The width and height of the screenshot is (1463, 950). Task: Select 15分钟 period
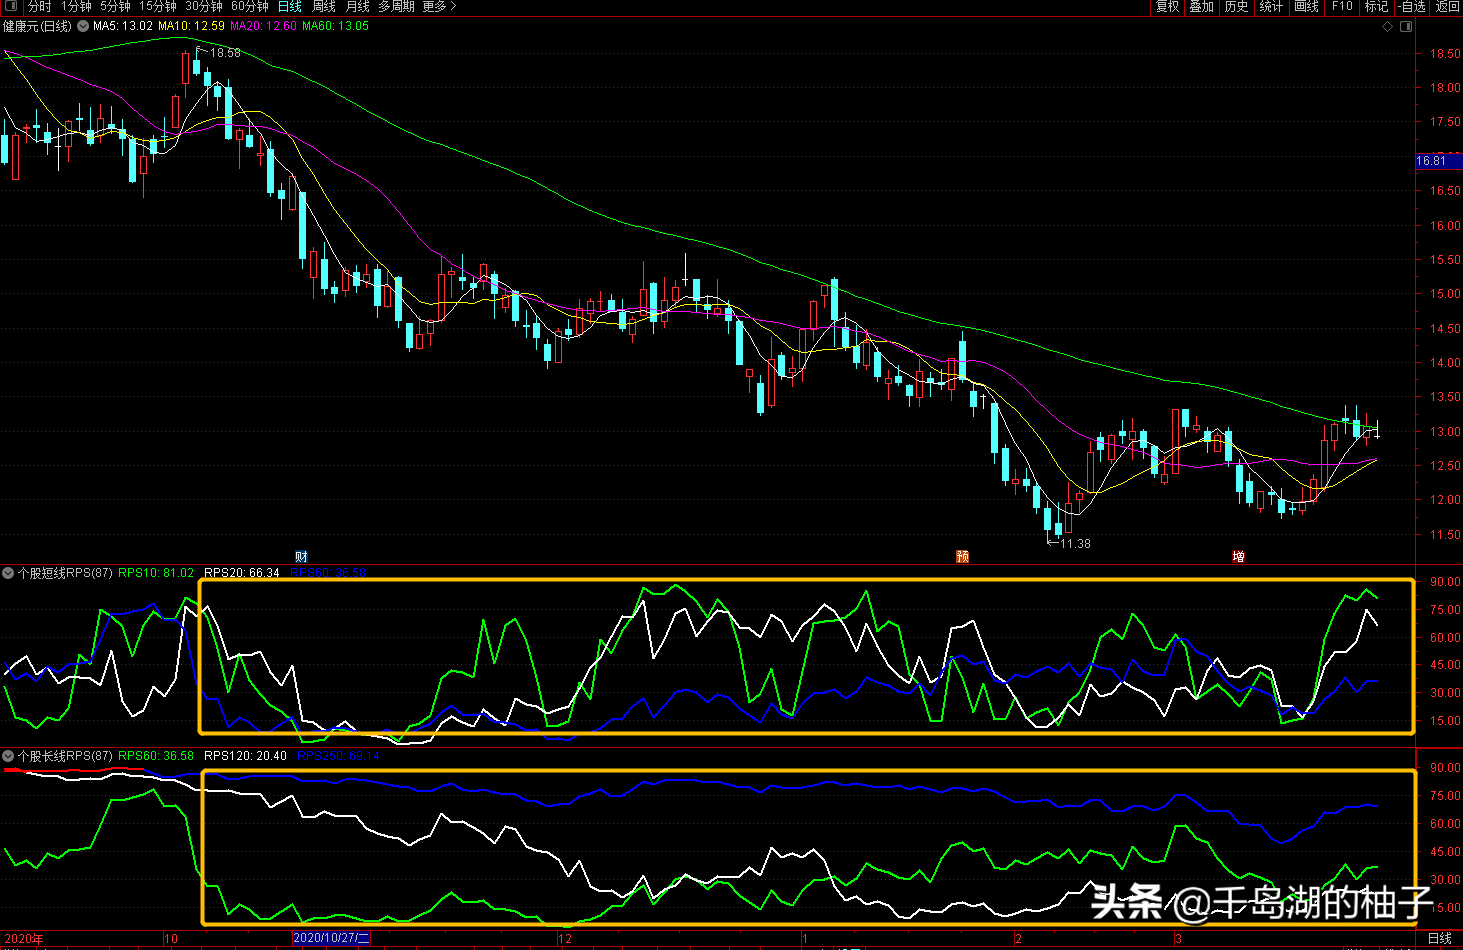(158, 6)
